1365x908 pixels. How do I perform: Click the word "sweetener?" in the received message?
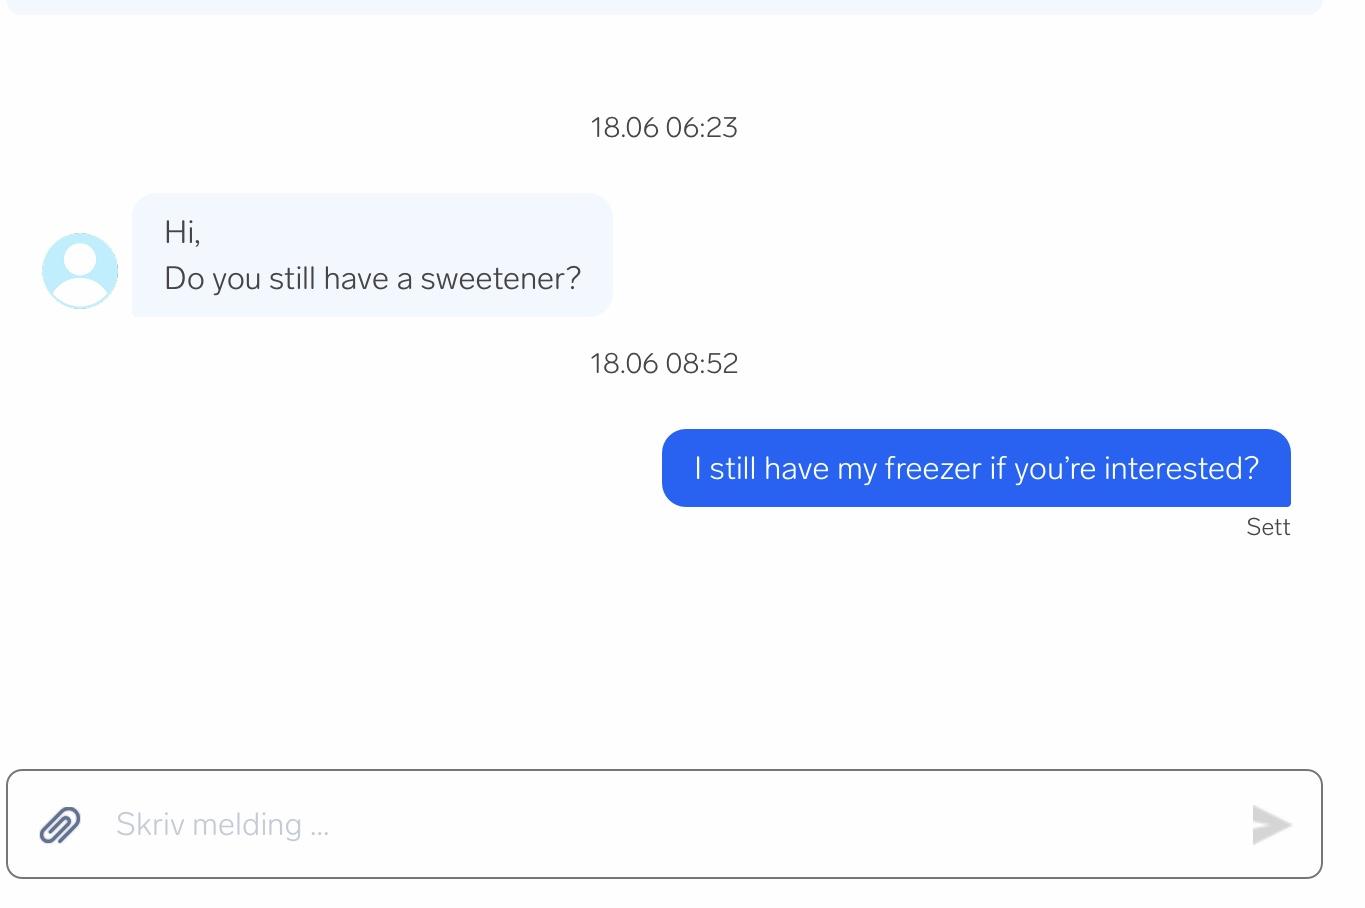pos(500,278)
